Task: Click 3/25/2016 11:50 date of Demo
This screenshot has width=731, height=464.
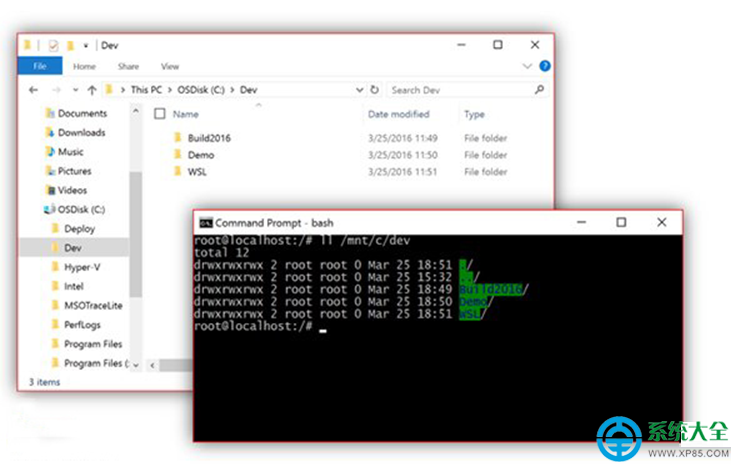Action: coord(403,155)
